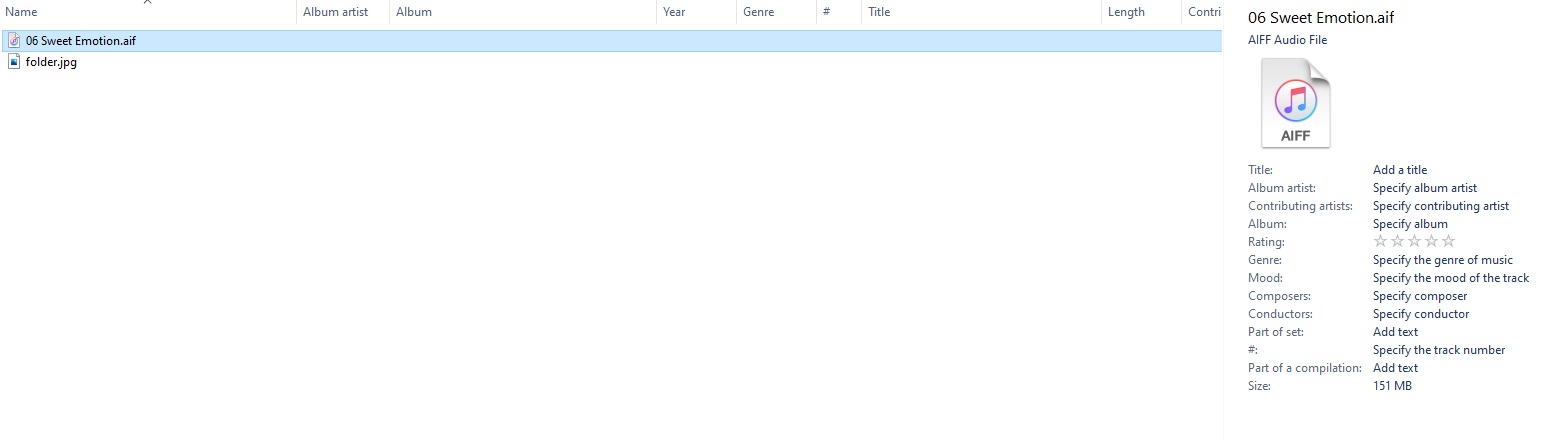Select the folder.jpg file name

click(x=51, y=62)
